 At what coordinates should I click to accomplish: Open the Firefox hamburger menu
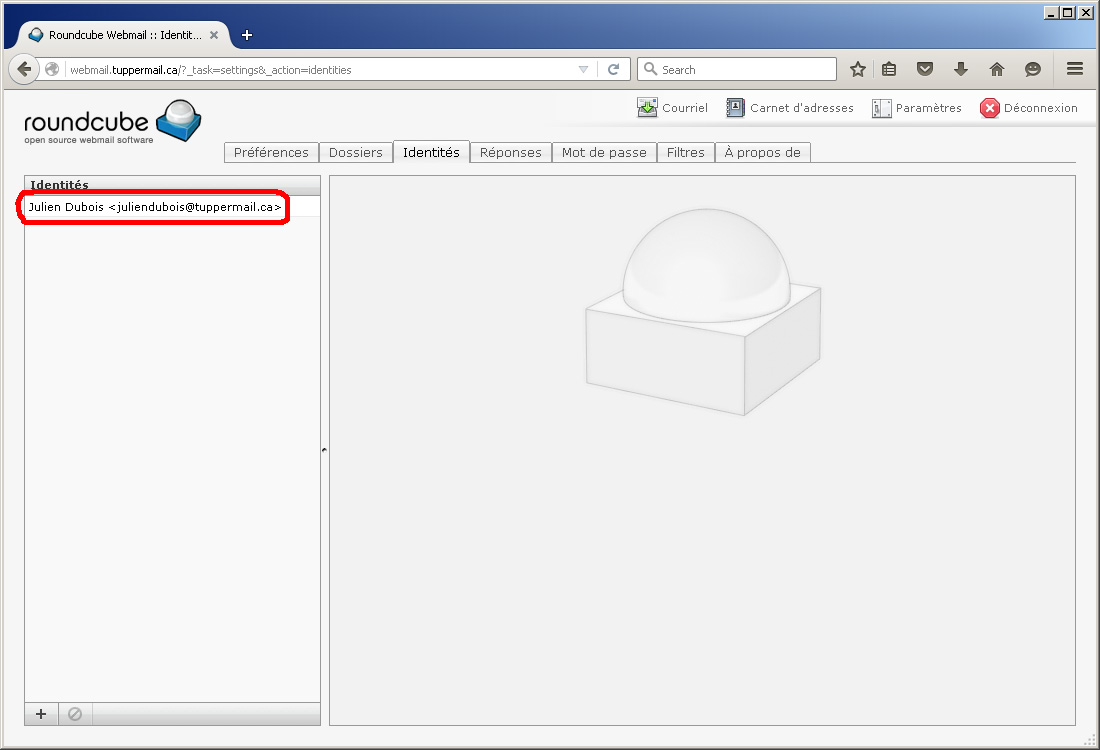tap(1075, 69)
